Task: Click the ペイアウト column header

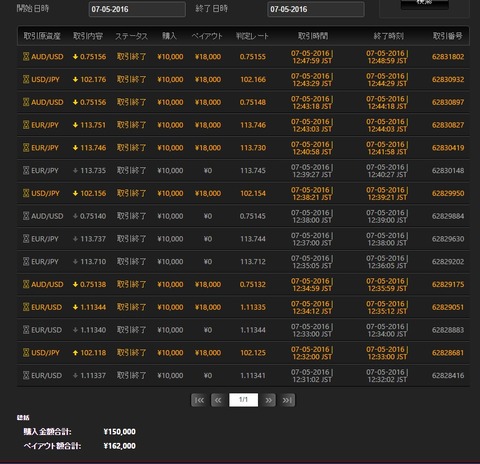Action: [x=207, y=36]
